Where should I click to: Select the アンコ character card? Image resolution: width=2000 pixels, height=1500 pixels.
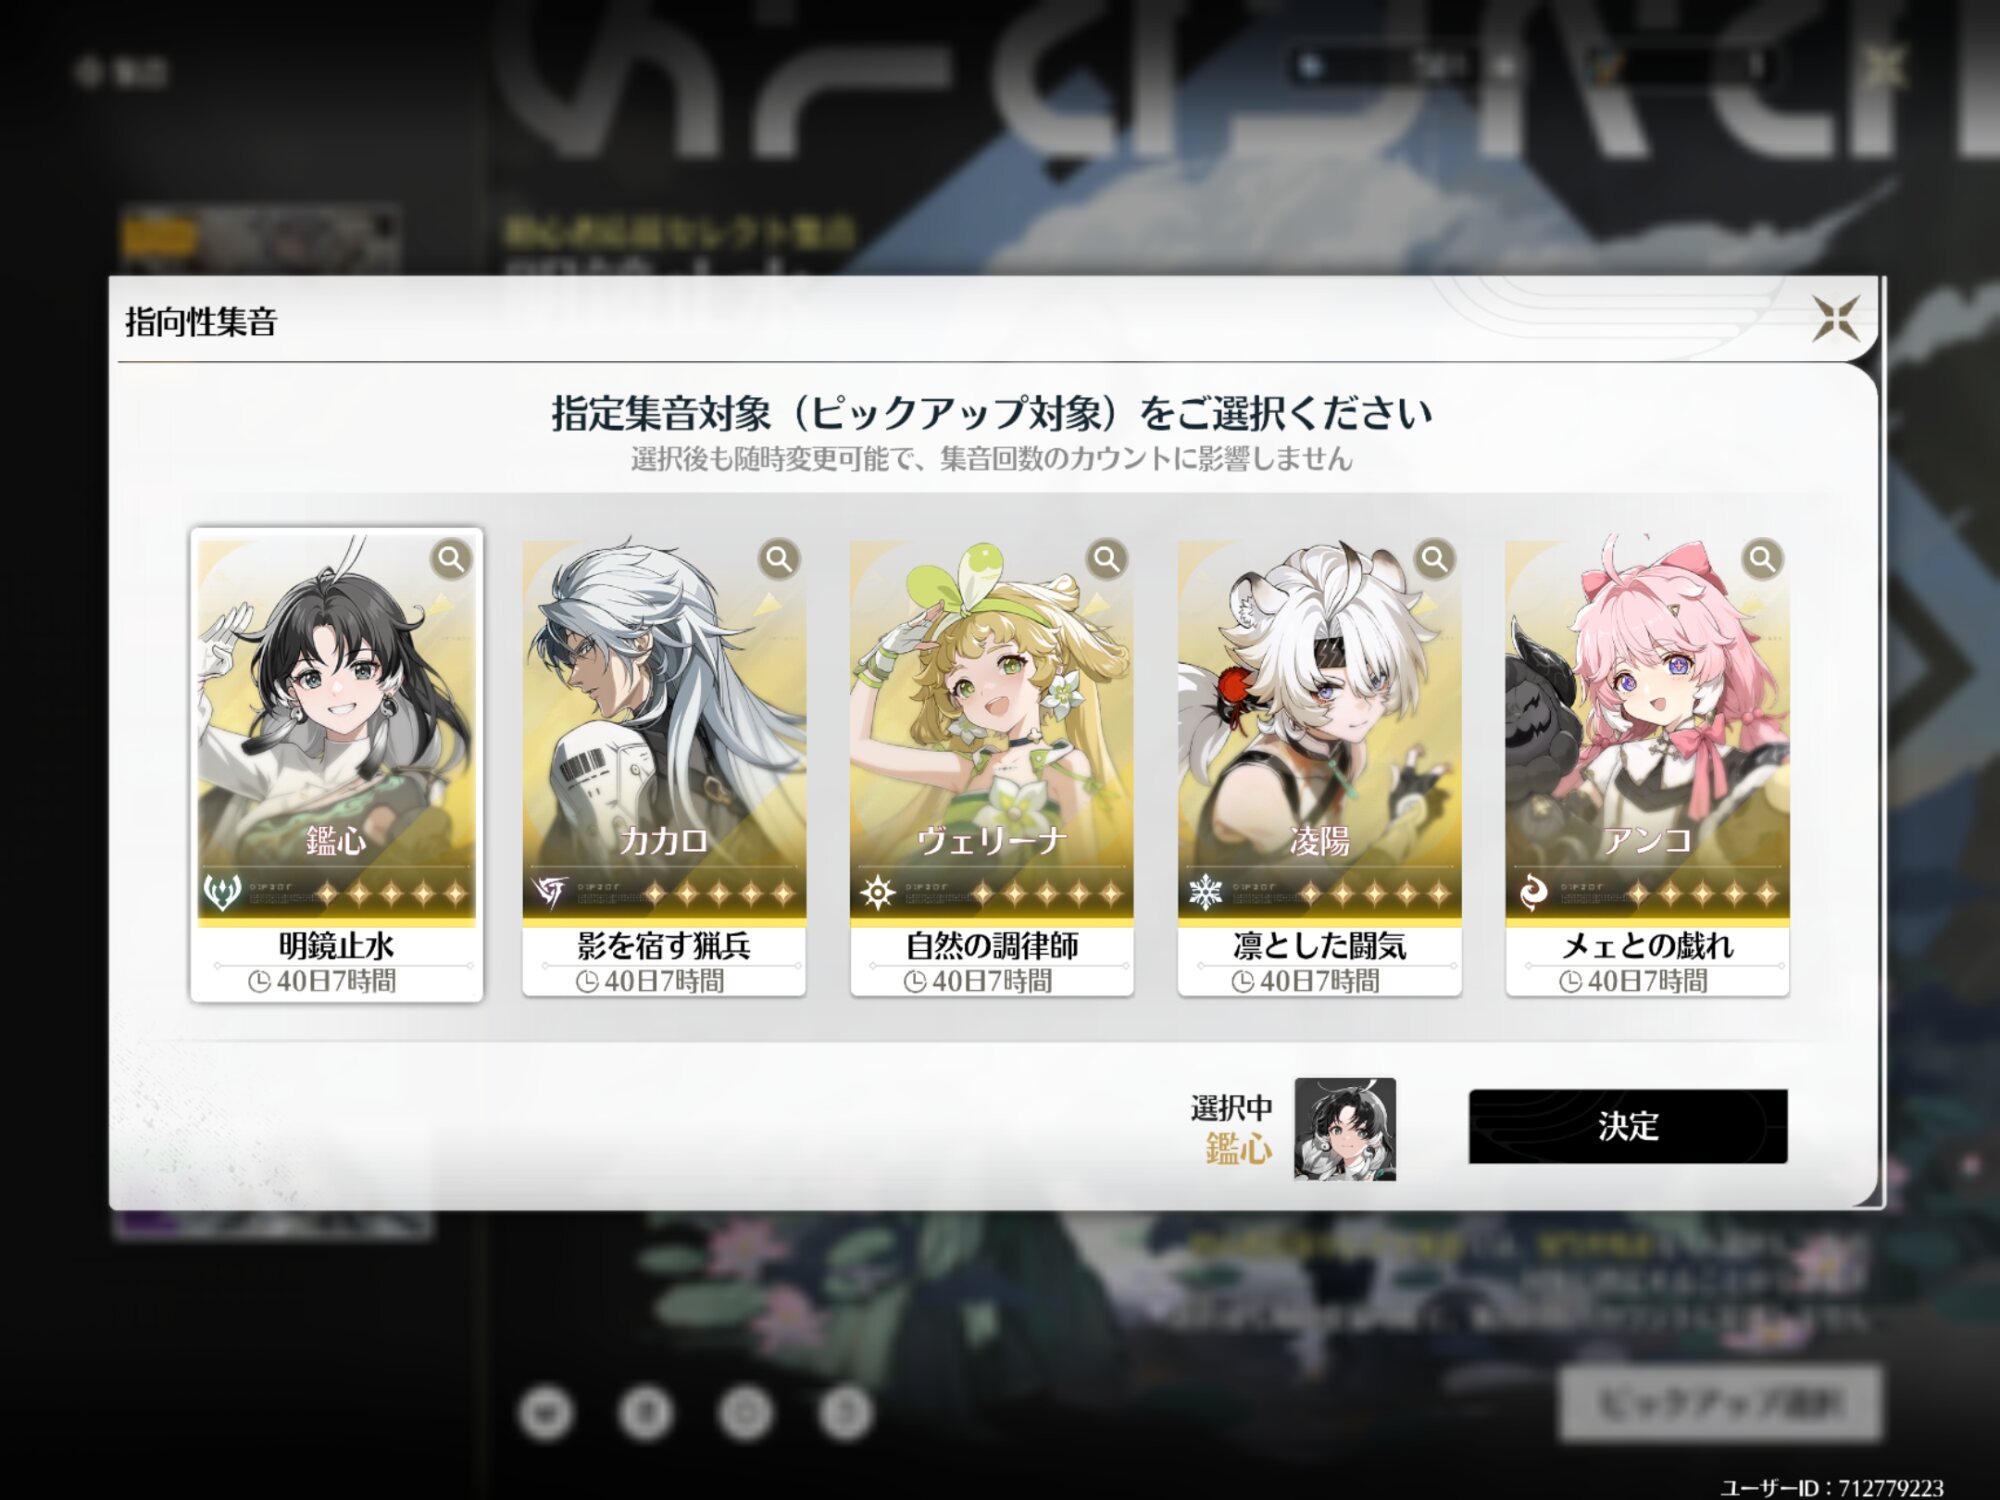click(x=1647, y=768)
